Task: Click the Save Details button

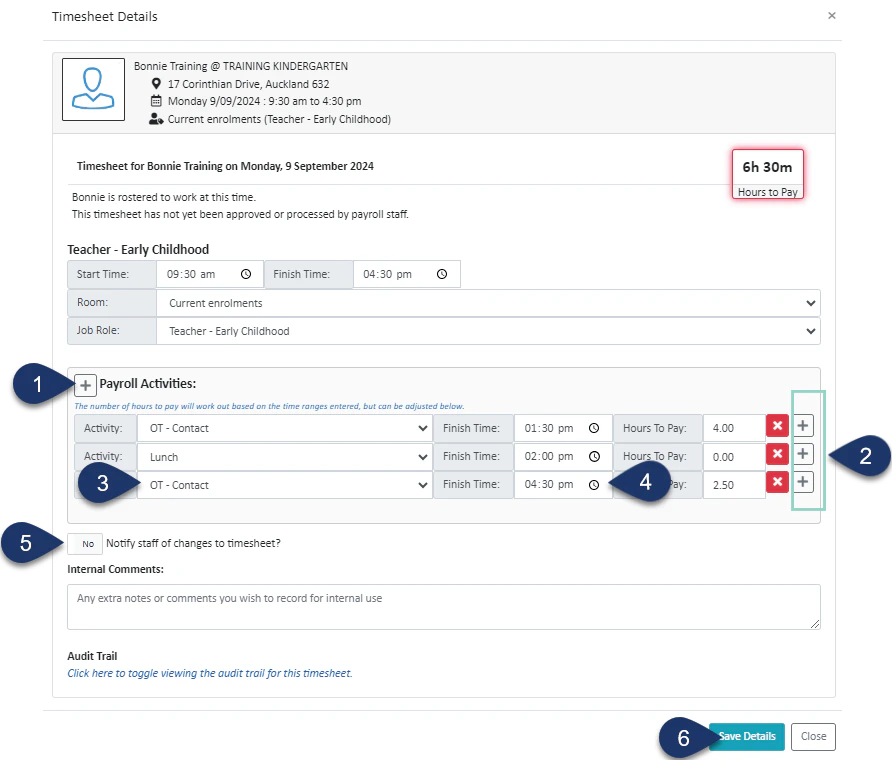Action: click(746, 737)
